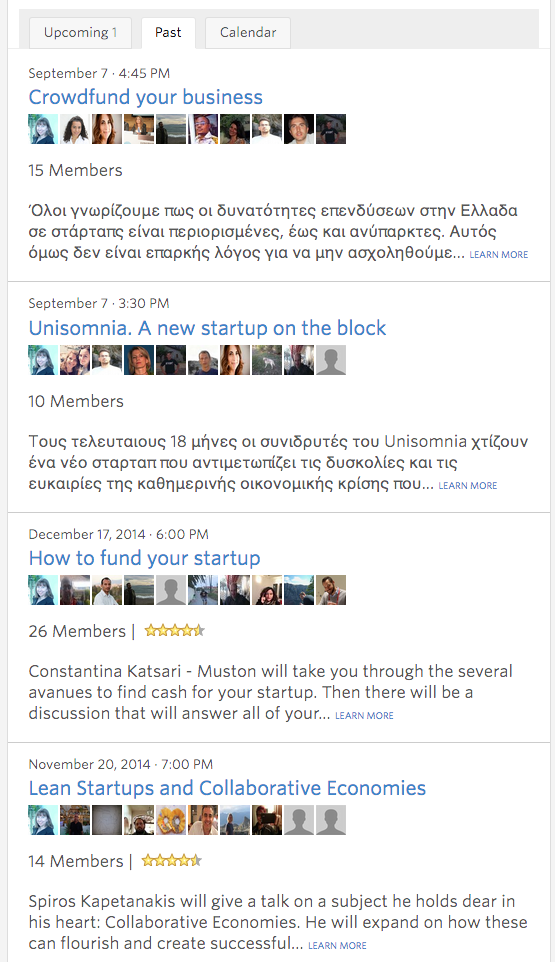Click LEARN MORE under Lean Startups description

click(x=337, y=945)
